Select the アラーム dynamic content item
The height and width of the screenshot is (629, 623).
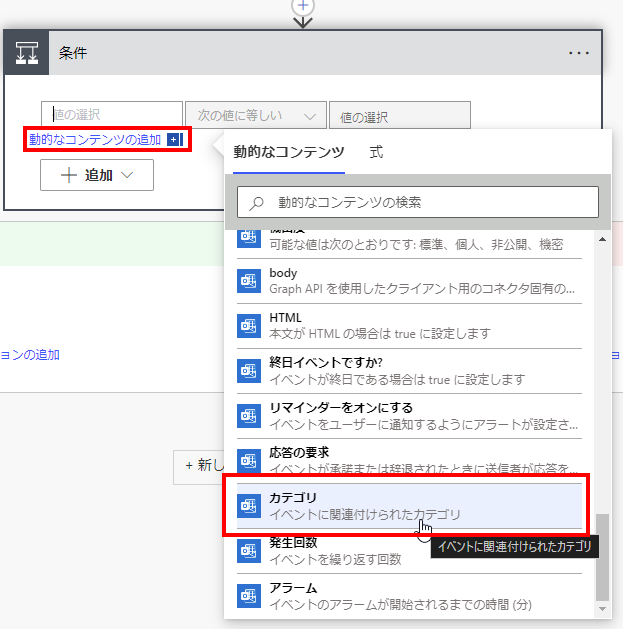(x=409, y=596)
